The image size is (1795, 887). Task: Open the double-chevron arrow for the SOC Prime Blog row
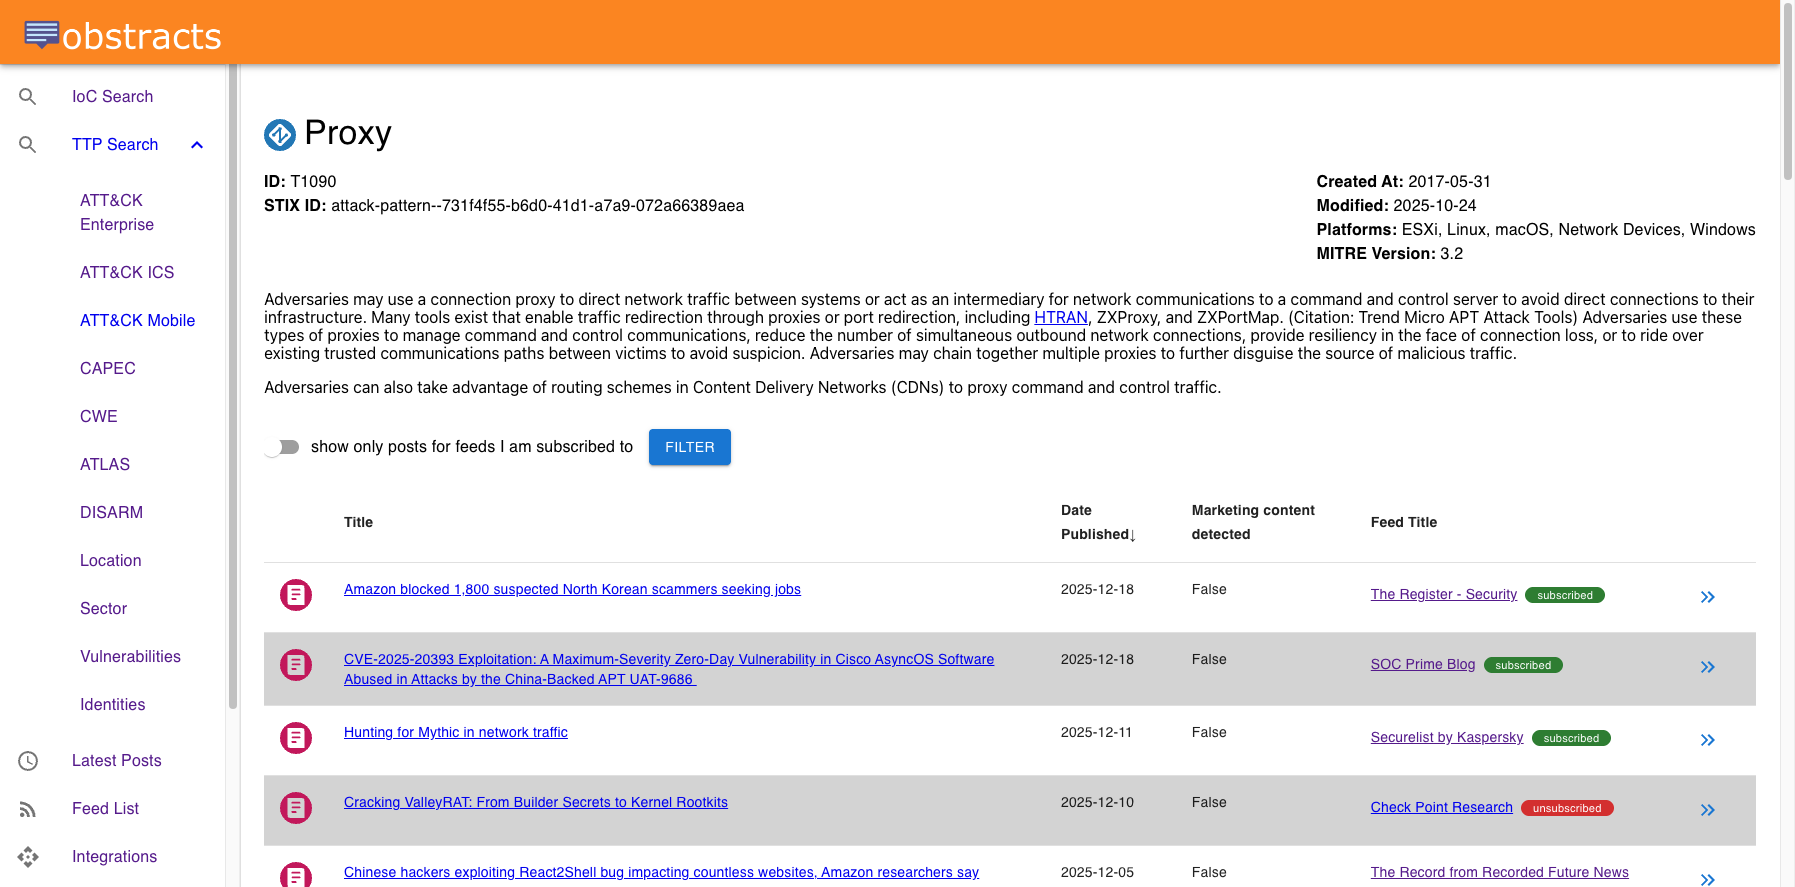[1707, 667]
